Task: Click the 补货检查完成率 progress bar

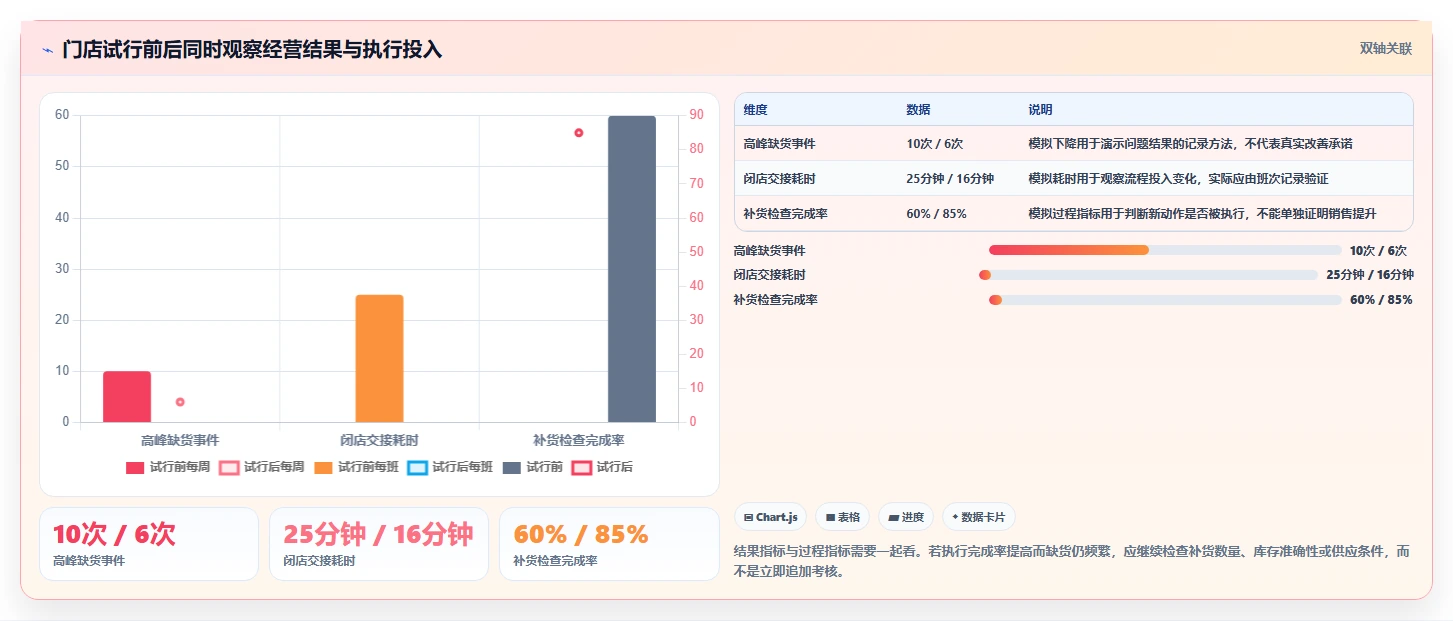Action: [1165, 300]
